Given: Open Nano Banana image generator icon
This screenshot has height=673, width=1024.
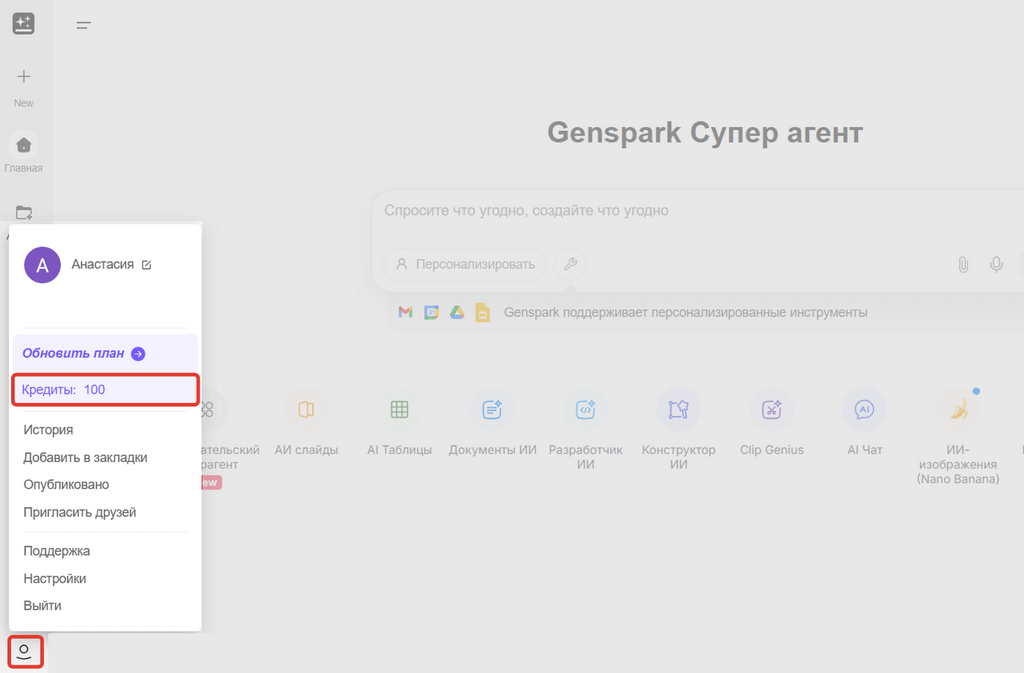Looking at the screenshot, I should coord(958,409).
